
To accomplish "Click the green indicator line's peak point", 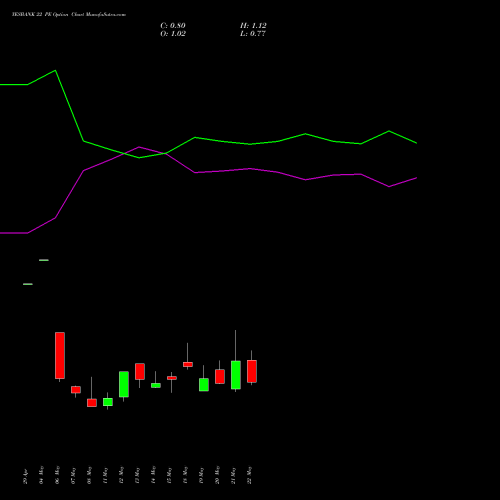I will click(55, 70).
